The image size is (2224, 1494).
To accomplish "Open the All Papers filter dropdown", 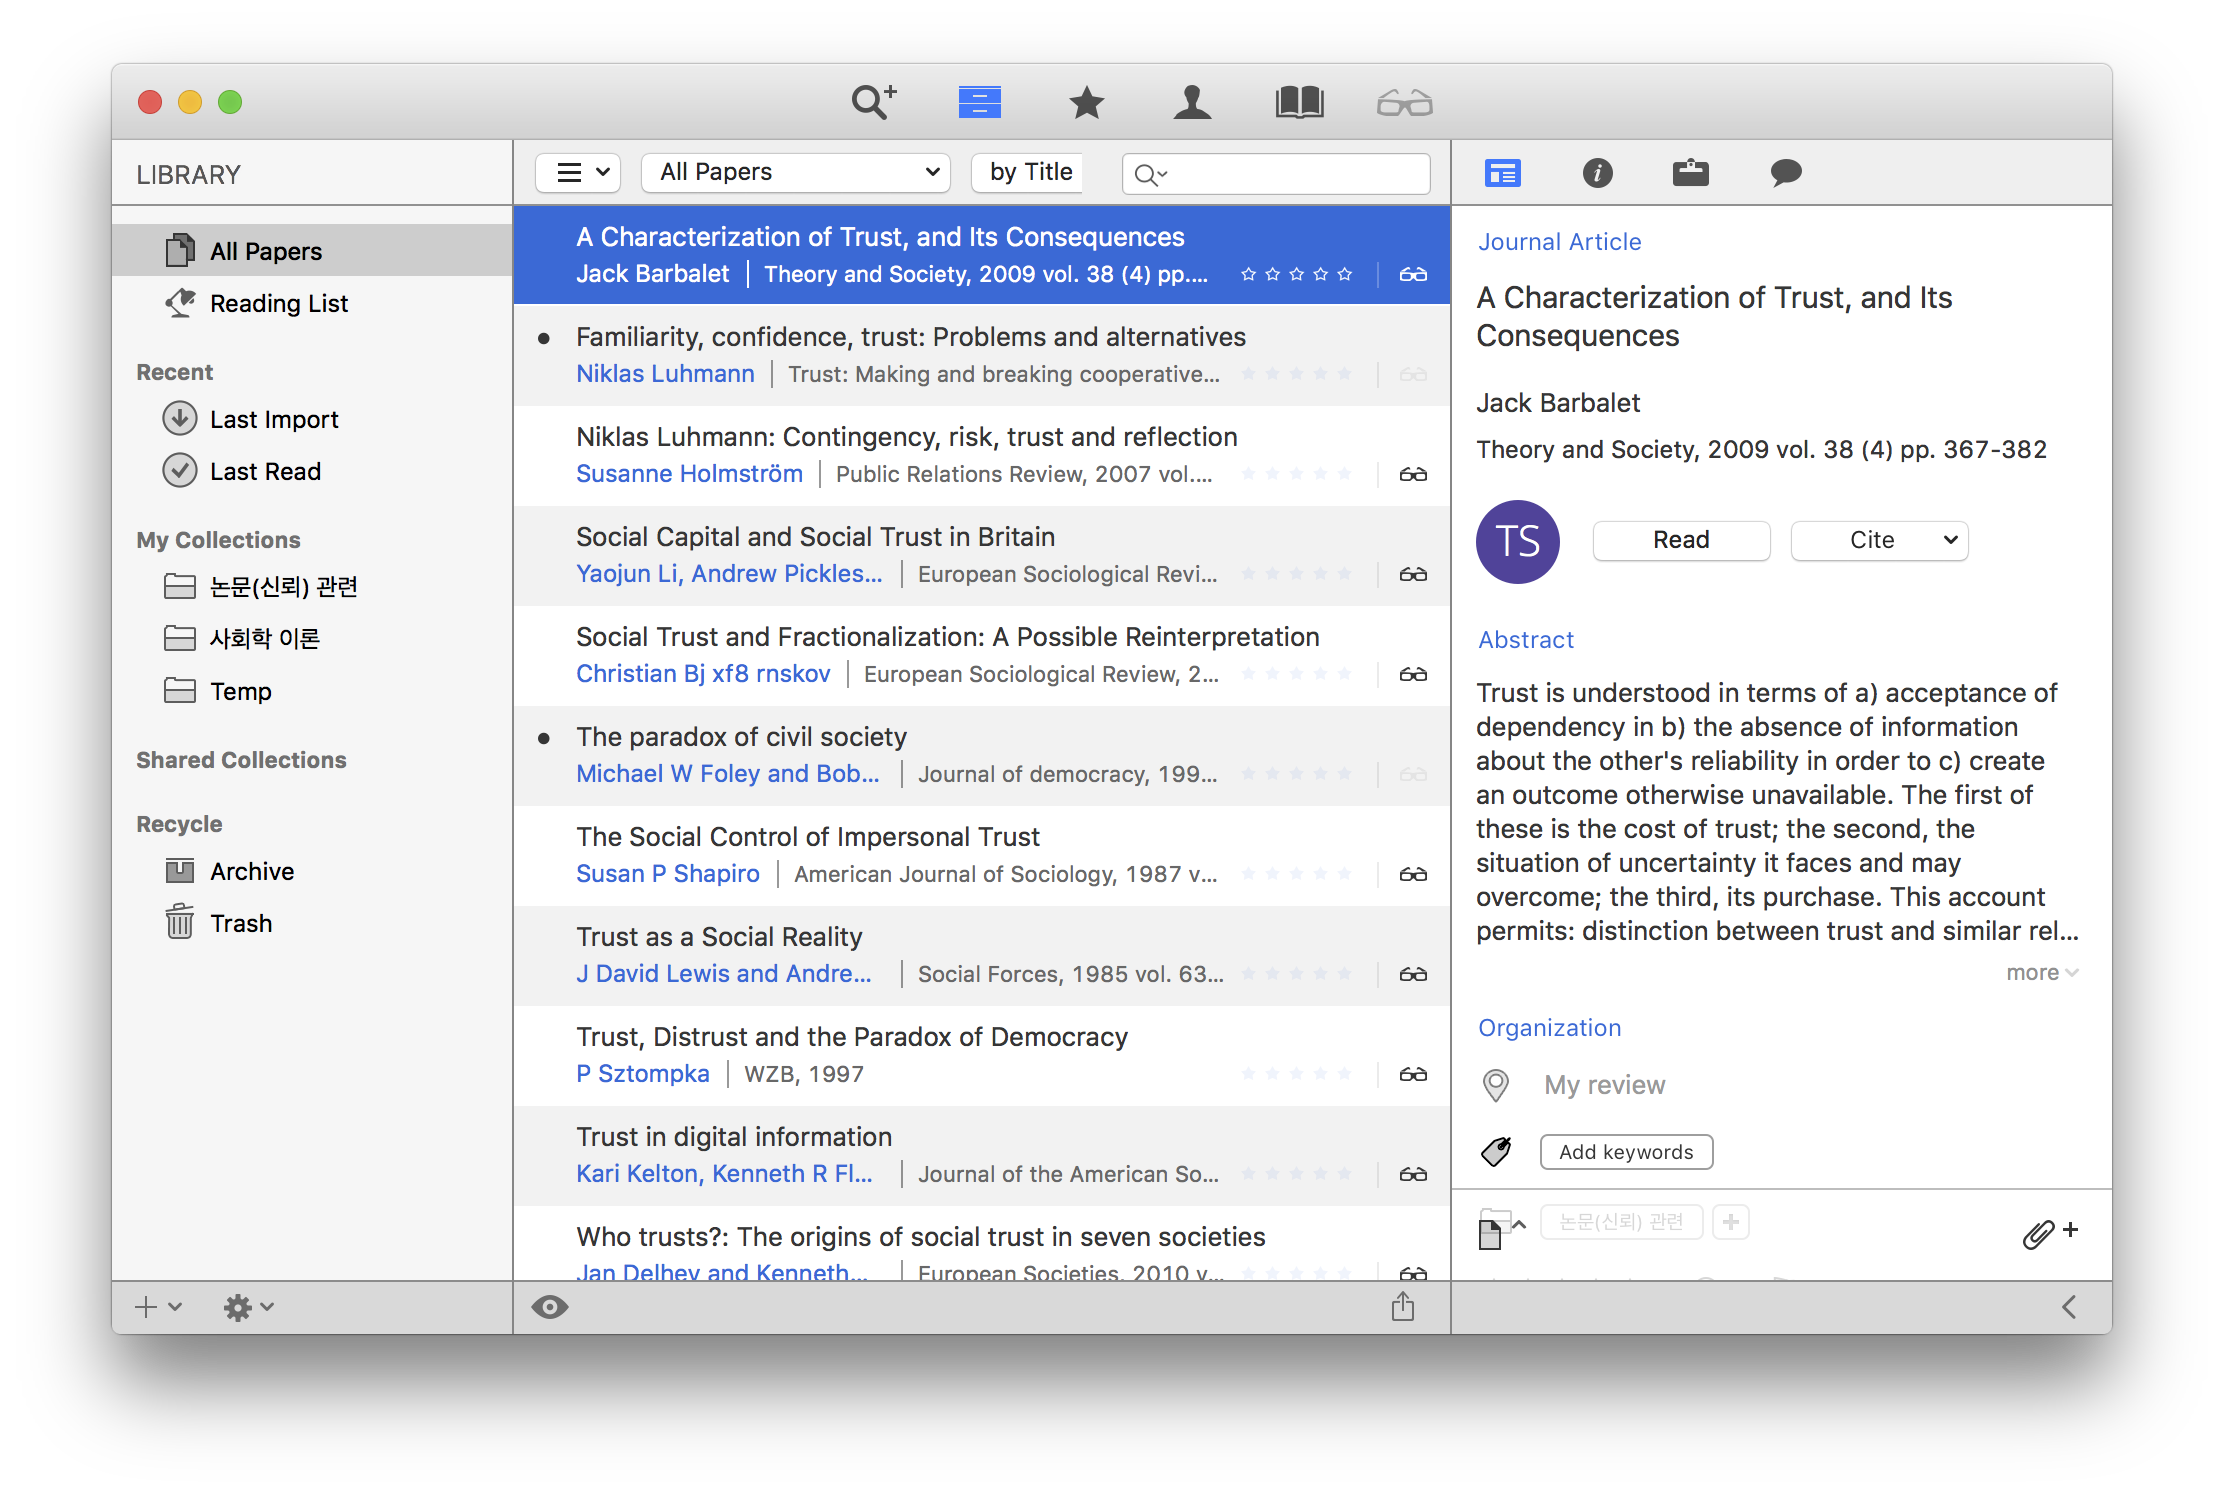I will 796,172.
